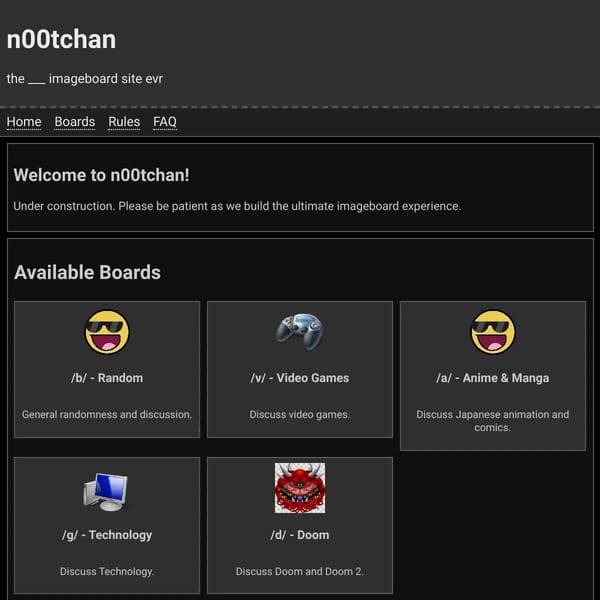Click the n00tchan site title
The width and height of the screenshot is (600, 600).
pyautogui.click(x=61, y=39)
